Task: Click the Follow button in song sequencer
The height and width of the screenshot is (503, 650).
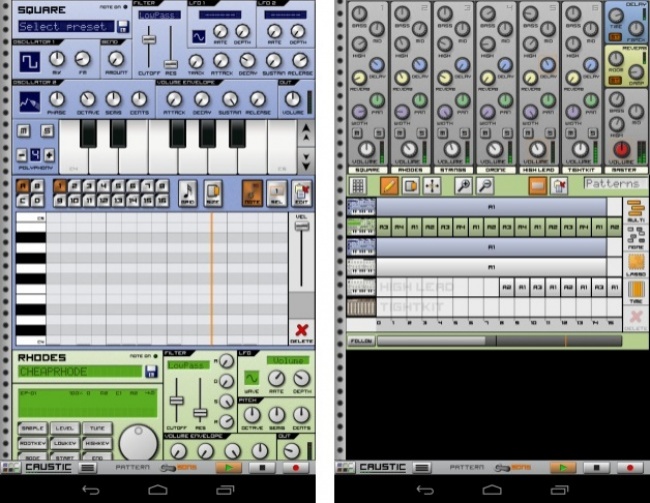Action: (360, 341)
